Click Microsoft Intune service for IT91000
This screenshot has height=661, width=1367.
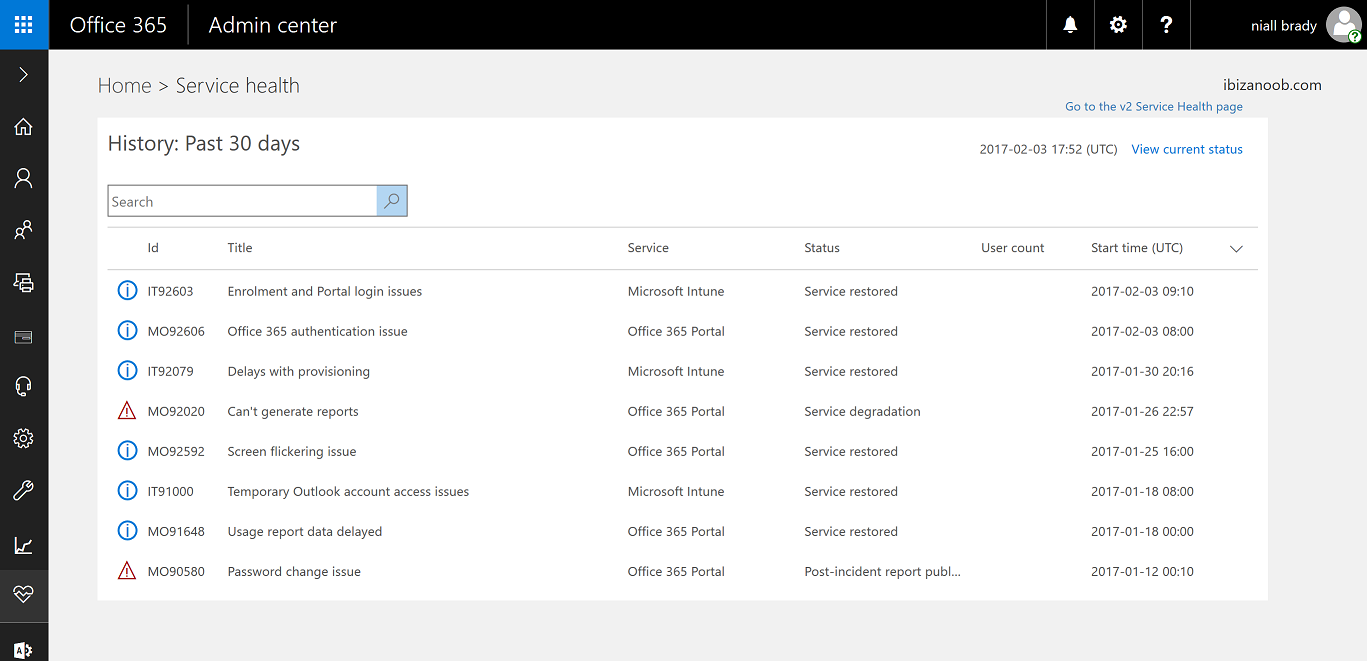click(x=676, y=491)
